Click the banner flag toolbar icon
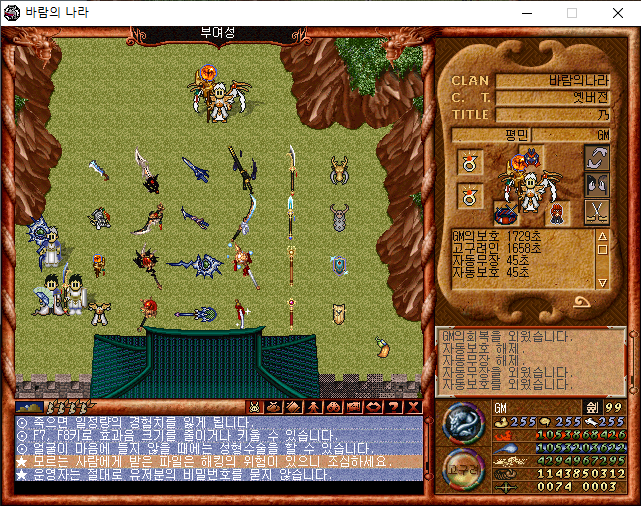This screenshot has height=506, width=641. (354, 407)
